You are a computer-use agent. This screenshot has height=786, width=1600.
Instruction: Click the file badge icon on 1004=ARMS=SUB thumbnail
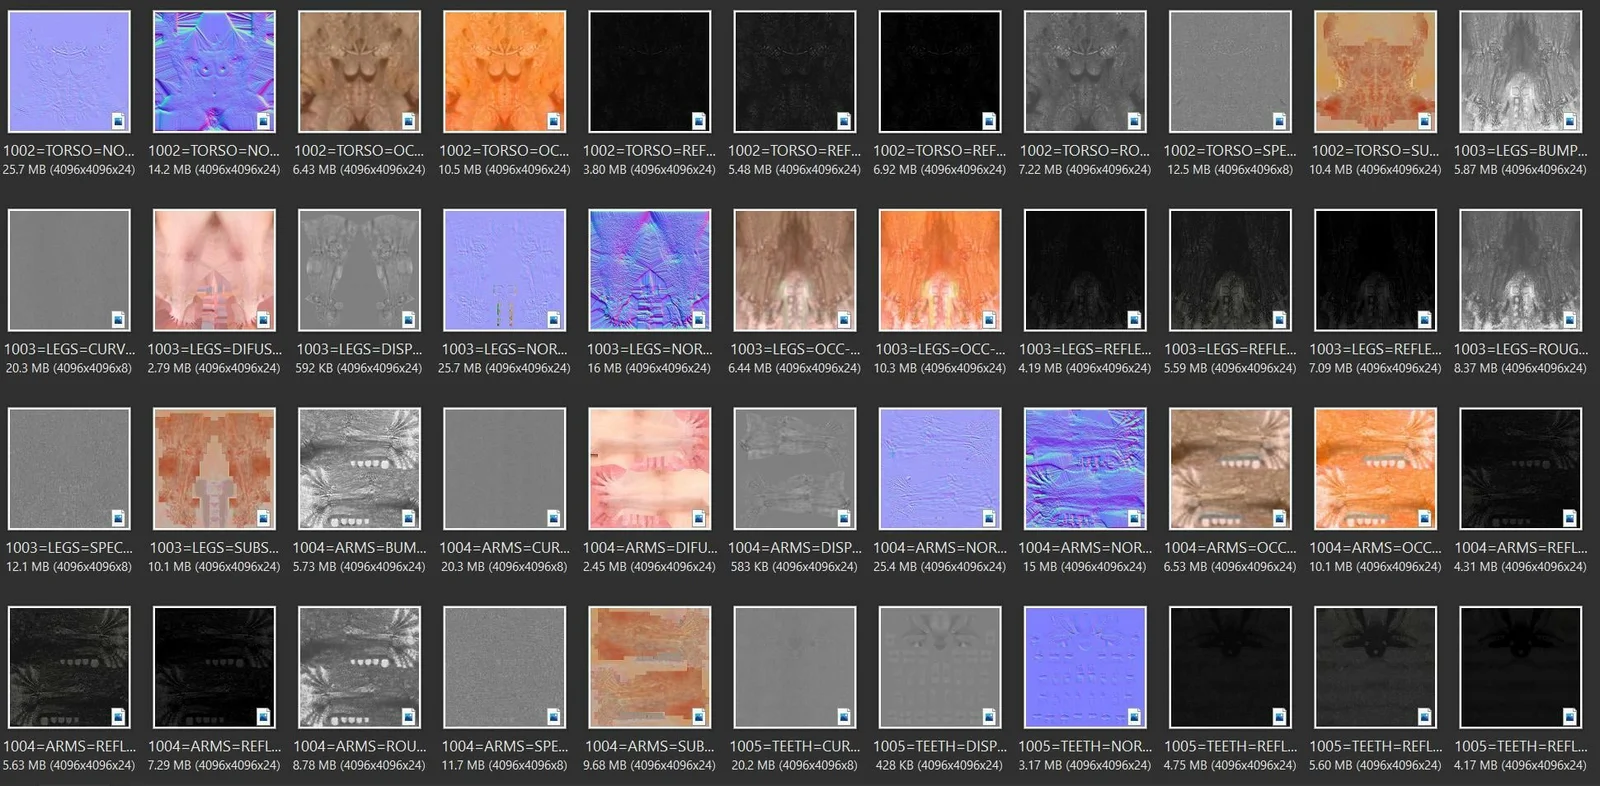698,716
